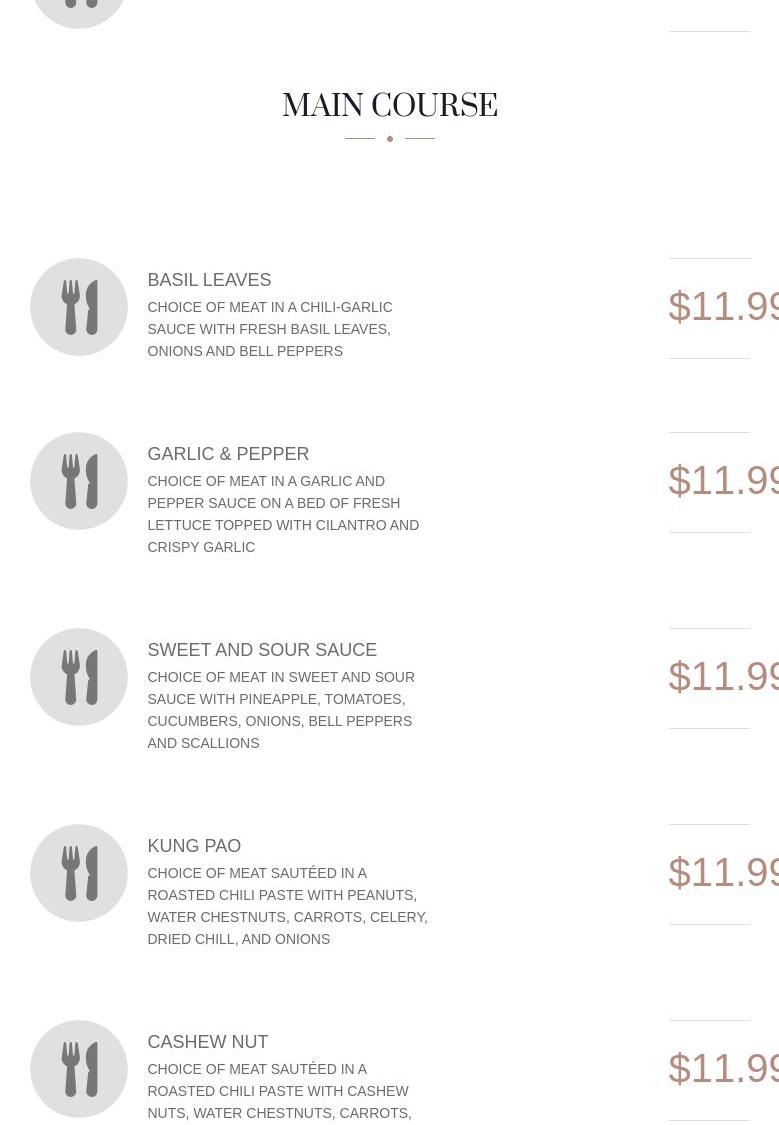Image resolution: width=779 pixels, height=1125 pixels.
Task: Open the Kung Pao menu item
Action: click(194, 846)
